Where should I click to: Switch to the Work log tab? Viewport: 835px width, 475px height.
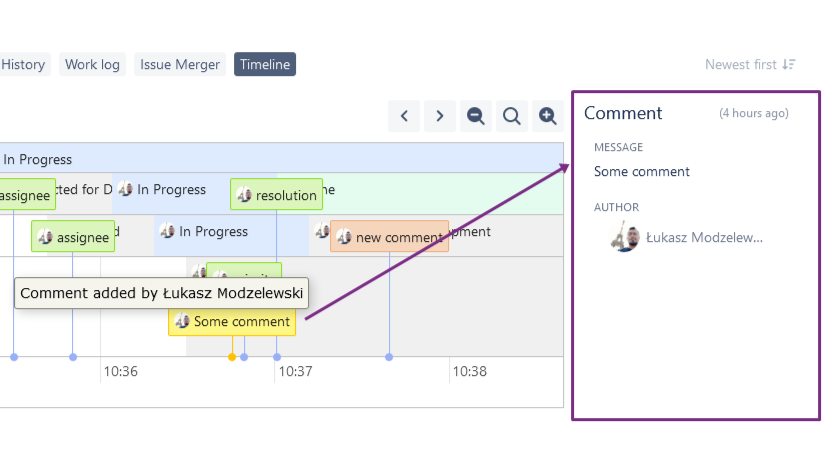coord(92,65)
